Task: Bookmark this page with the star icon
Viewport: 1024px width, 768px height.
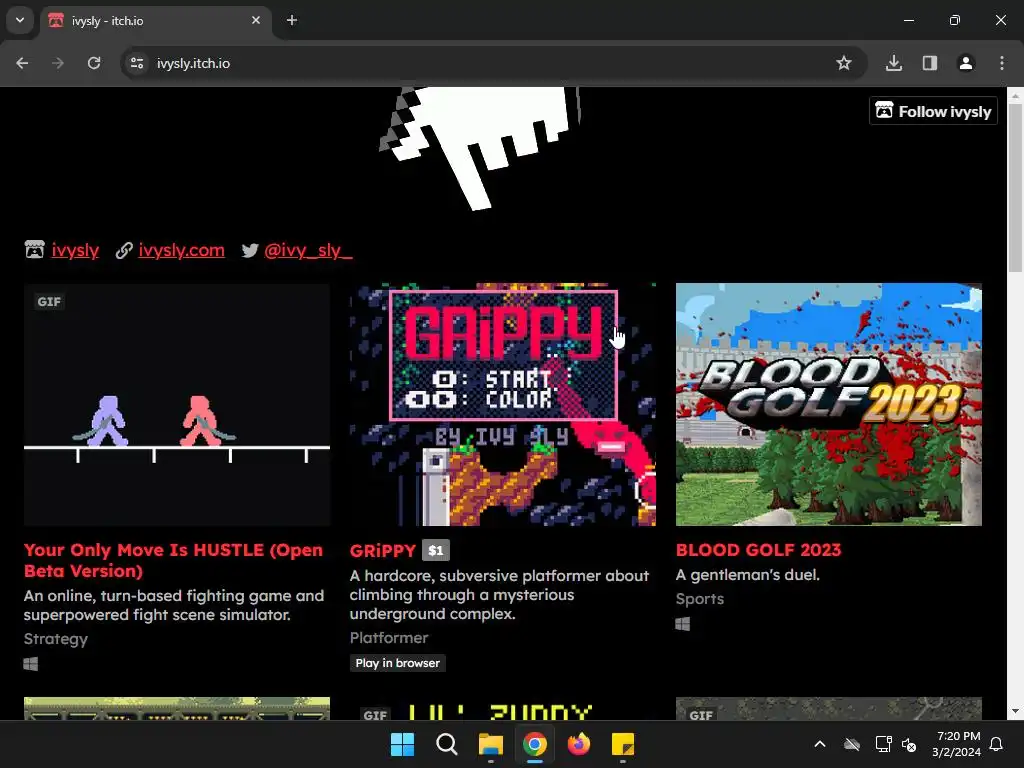Action: click(844, 63)
